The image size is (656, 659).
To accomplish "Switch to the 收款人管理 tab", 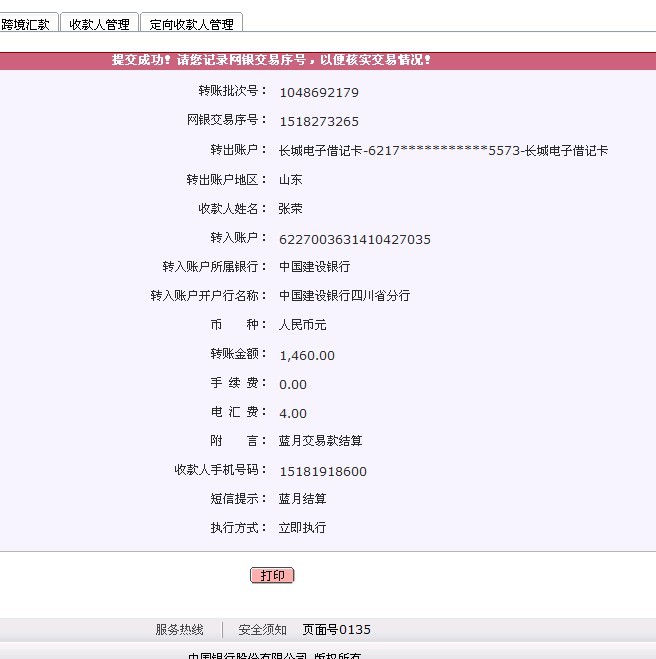I will point(99,24).
